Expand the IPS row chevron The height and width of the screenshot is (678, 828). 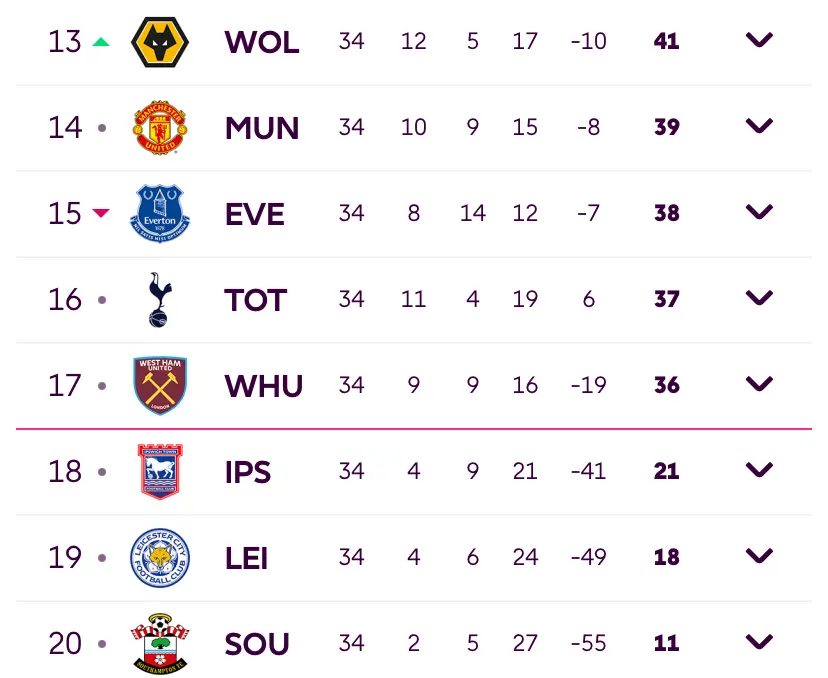coord(759,470)
